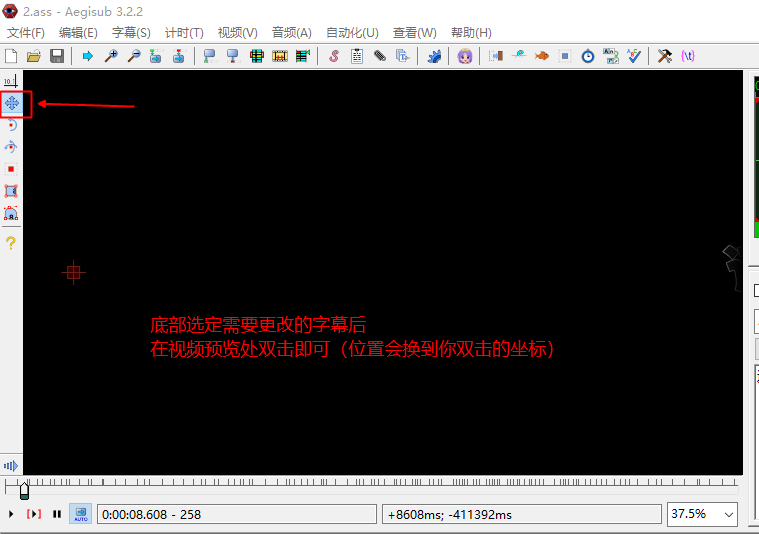
Task: Open Options hammer and wrench icon
Action: (x=665, y=56)
